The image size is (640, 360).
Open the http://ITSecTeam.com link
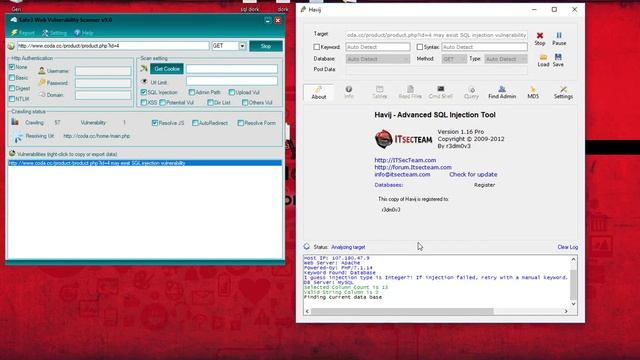405,160
